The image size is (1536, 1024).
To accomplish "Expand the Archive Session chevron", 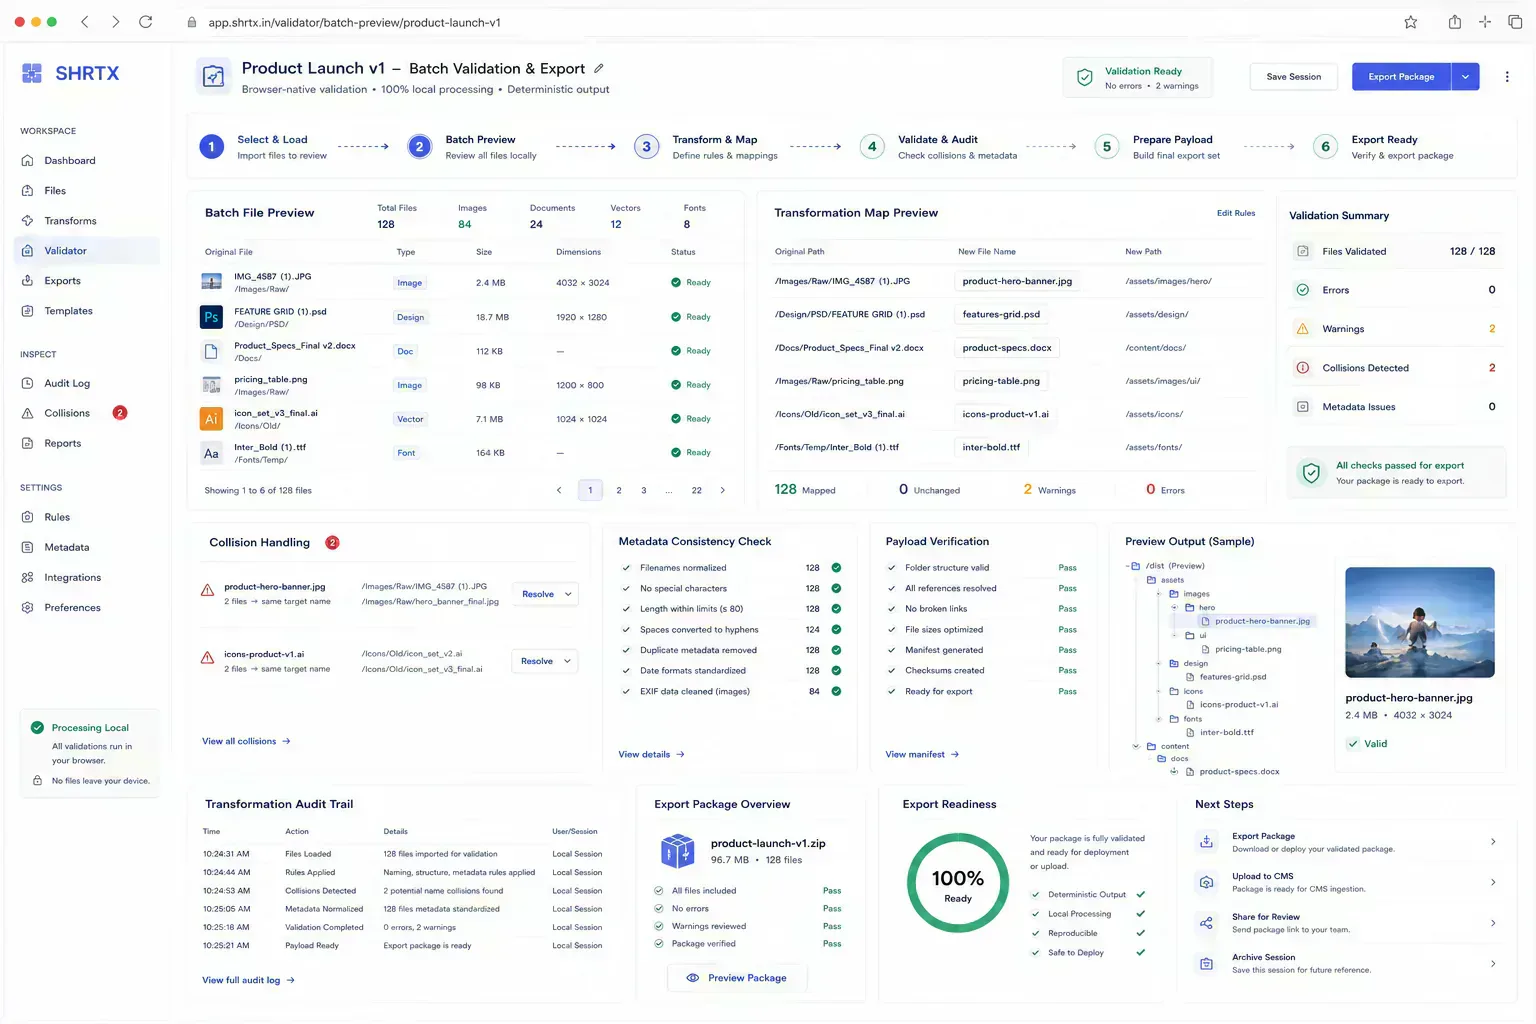I will tap(1493, 964).
